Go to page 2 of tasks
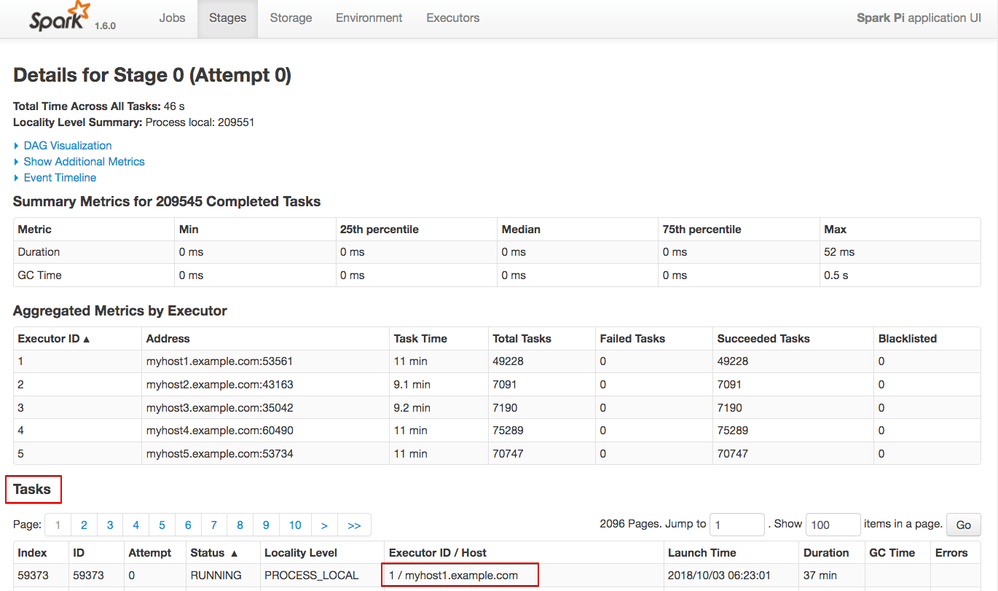Screen dimensions: 998x591 coord(84,525)
